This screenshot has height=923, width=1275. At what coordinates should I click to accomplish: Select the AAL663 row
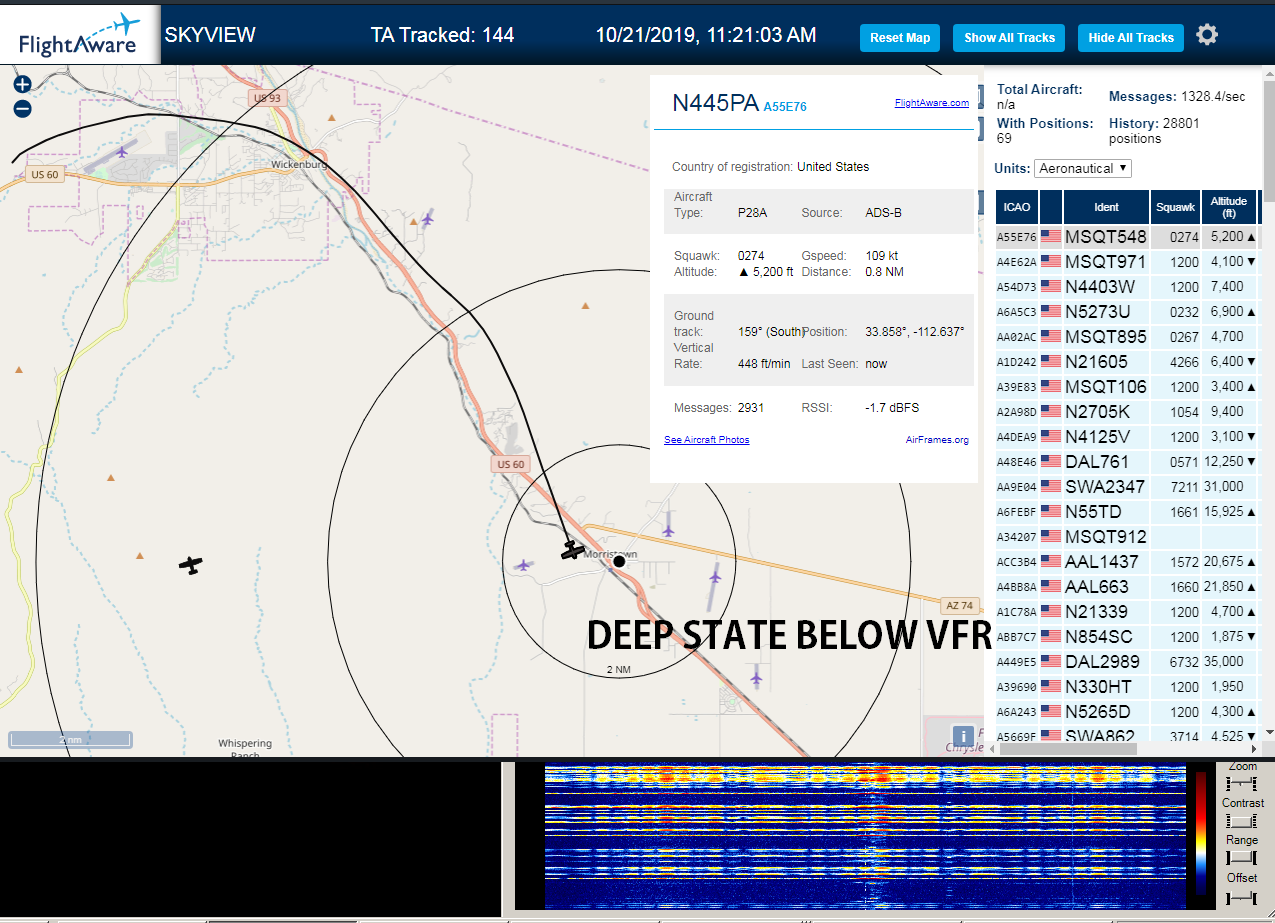coord(1127,587)
